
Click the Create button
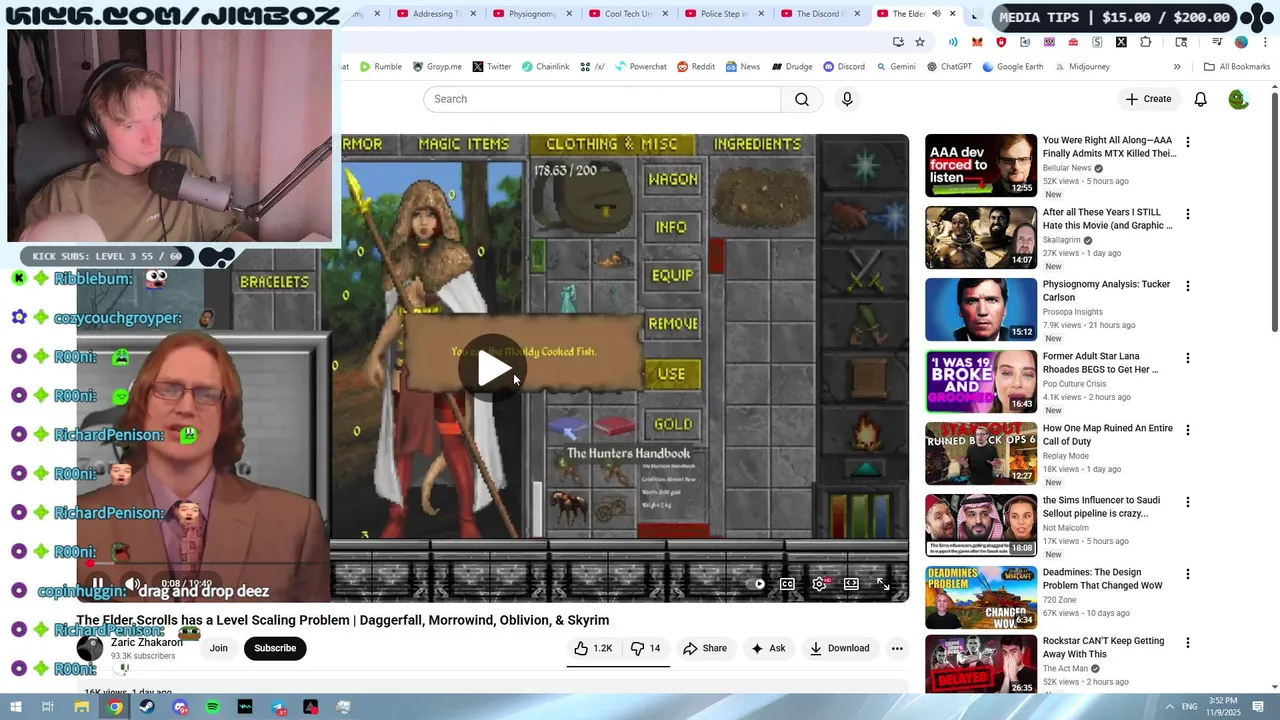[x=1148, y=99]
